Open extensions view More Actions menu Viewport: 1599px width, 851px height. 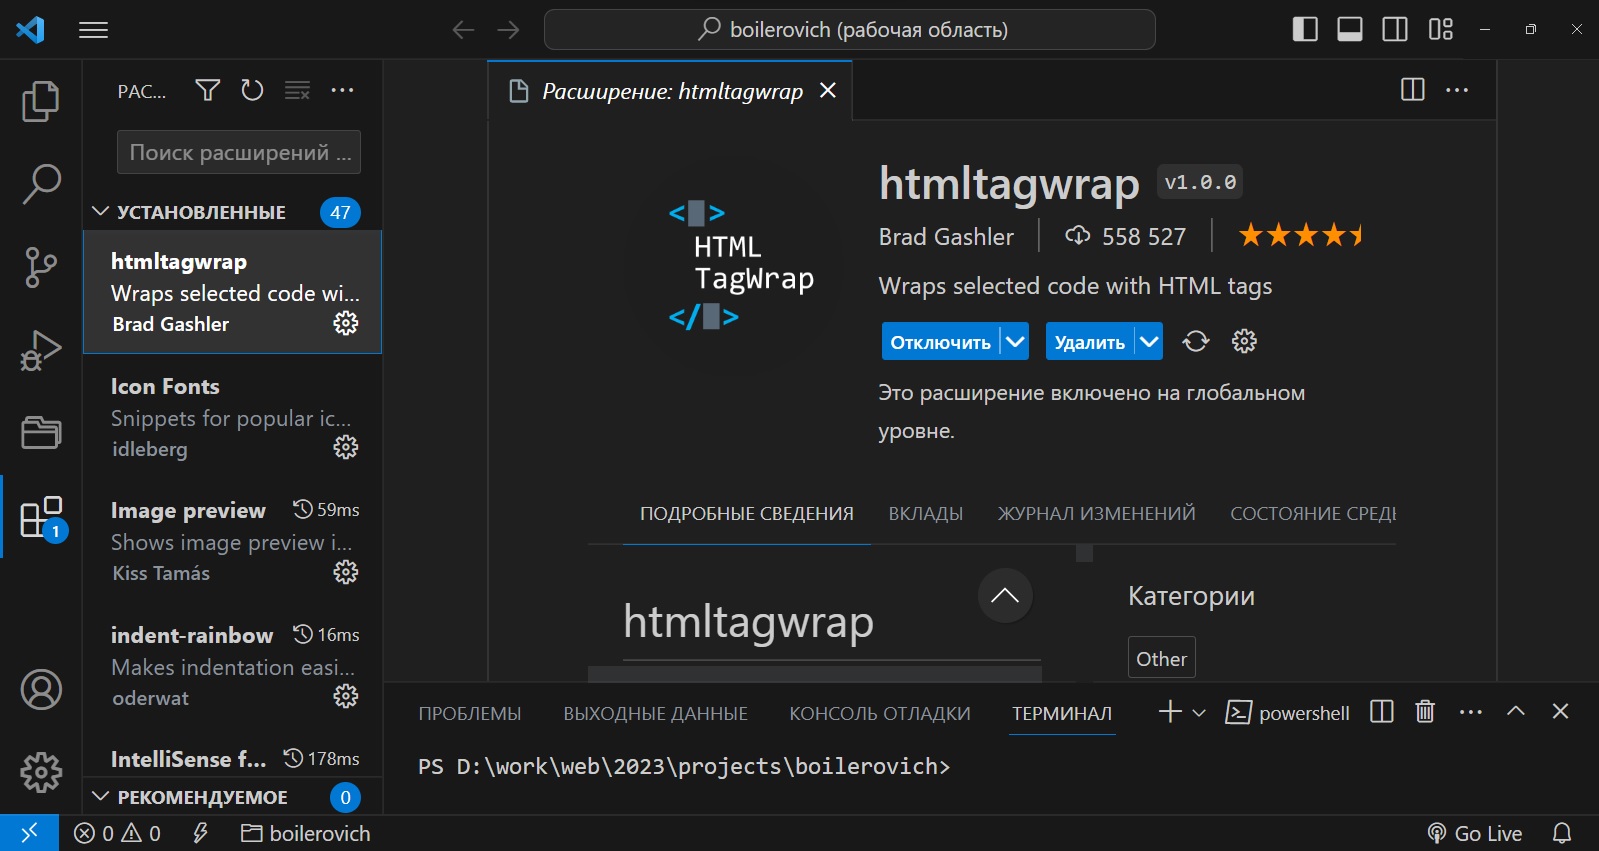pyautogui.click(x=342, y=91)
